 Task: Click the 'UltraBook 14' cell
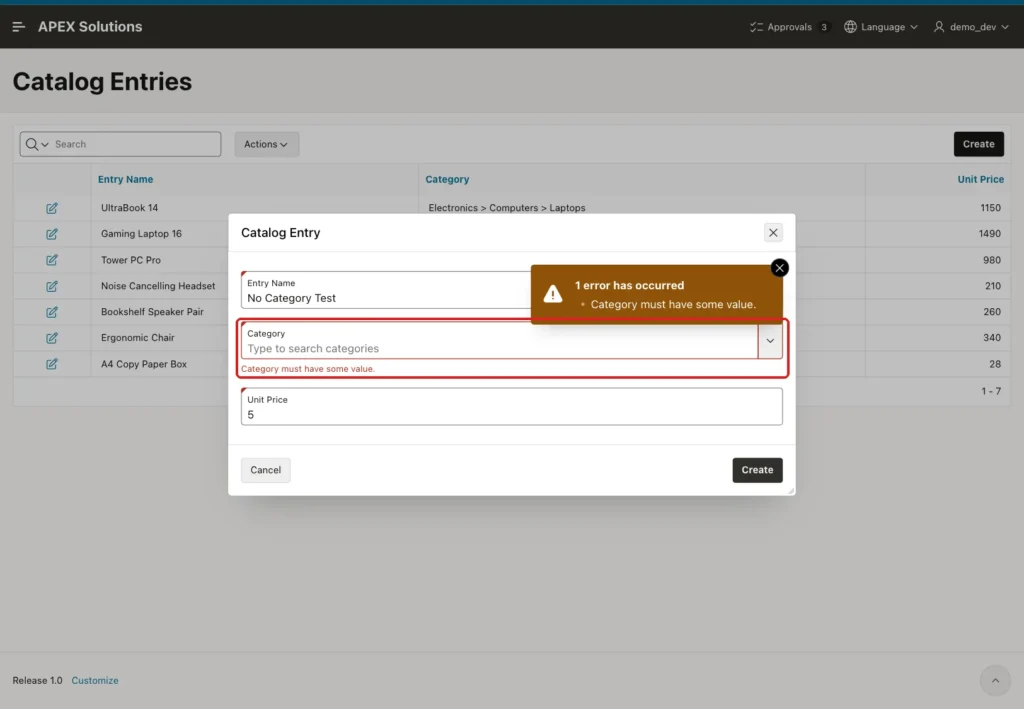129,208
